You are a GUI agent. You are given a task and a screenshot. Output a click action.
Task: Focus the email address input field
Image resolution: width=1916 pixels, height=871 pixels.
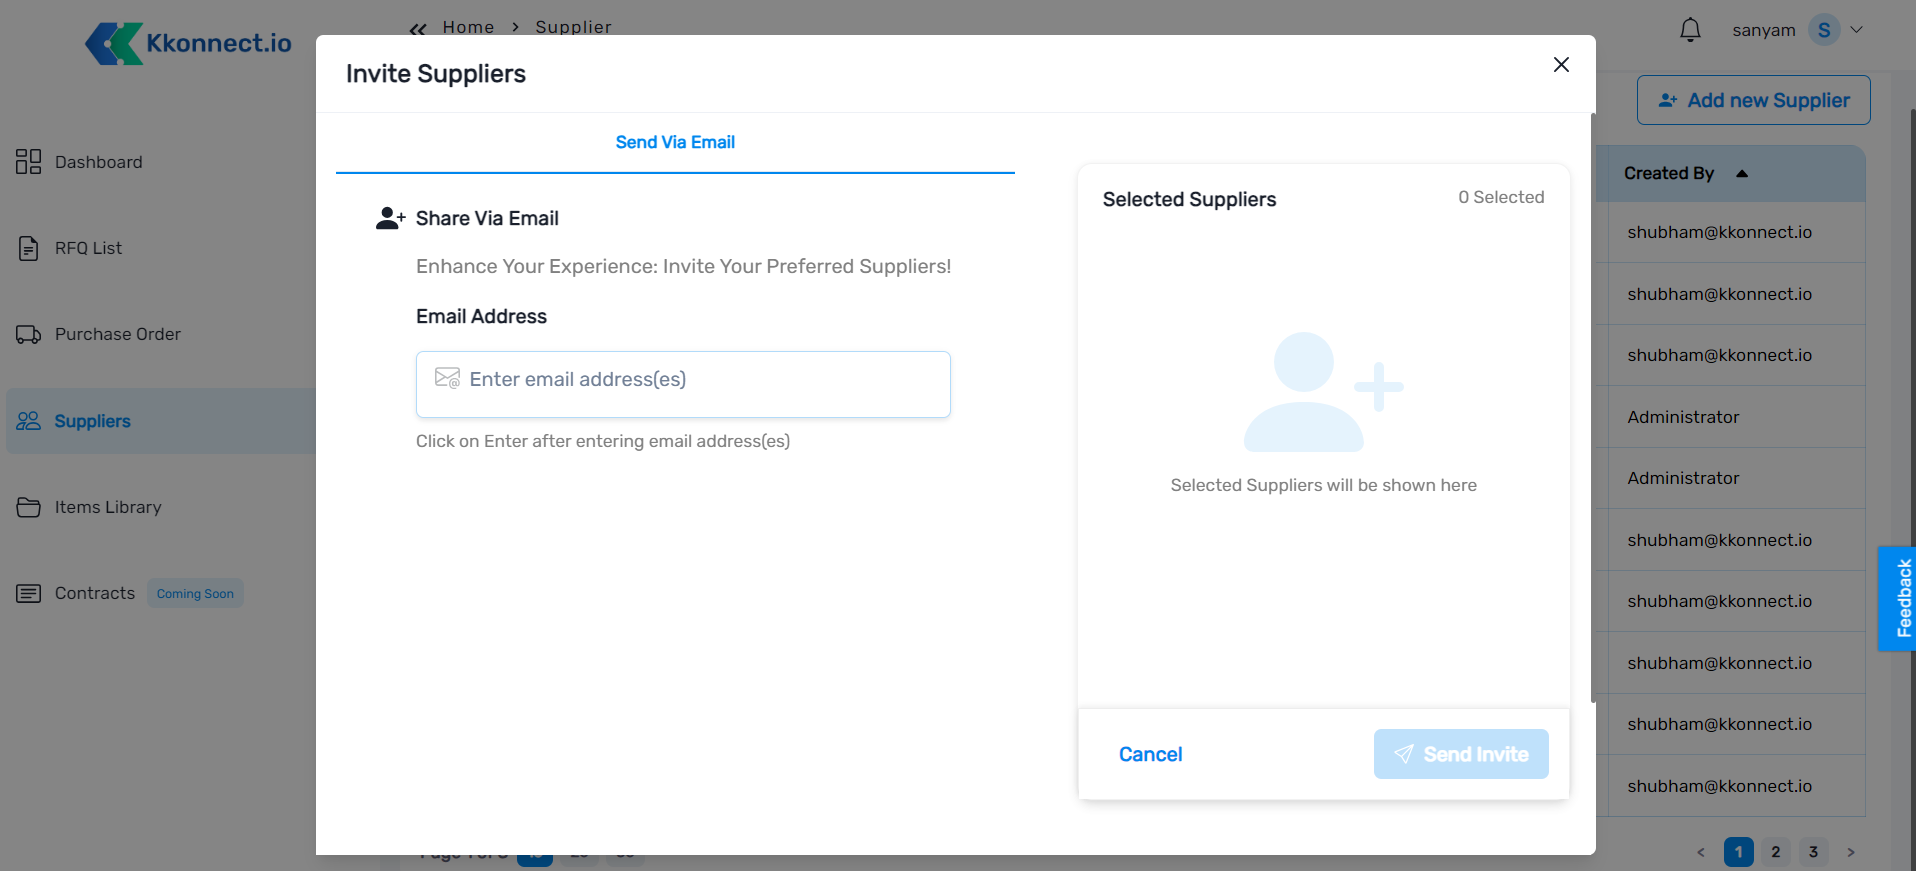click(683, 384)
